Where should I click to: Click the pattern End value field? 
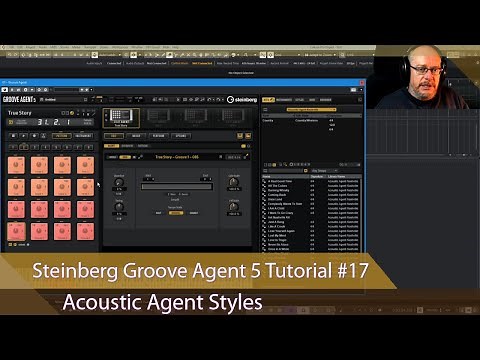click(x=205, y=179)
